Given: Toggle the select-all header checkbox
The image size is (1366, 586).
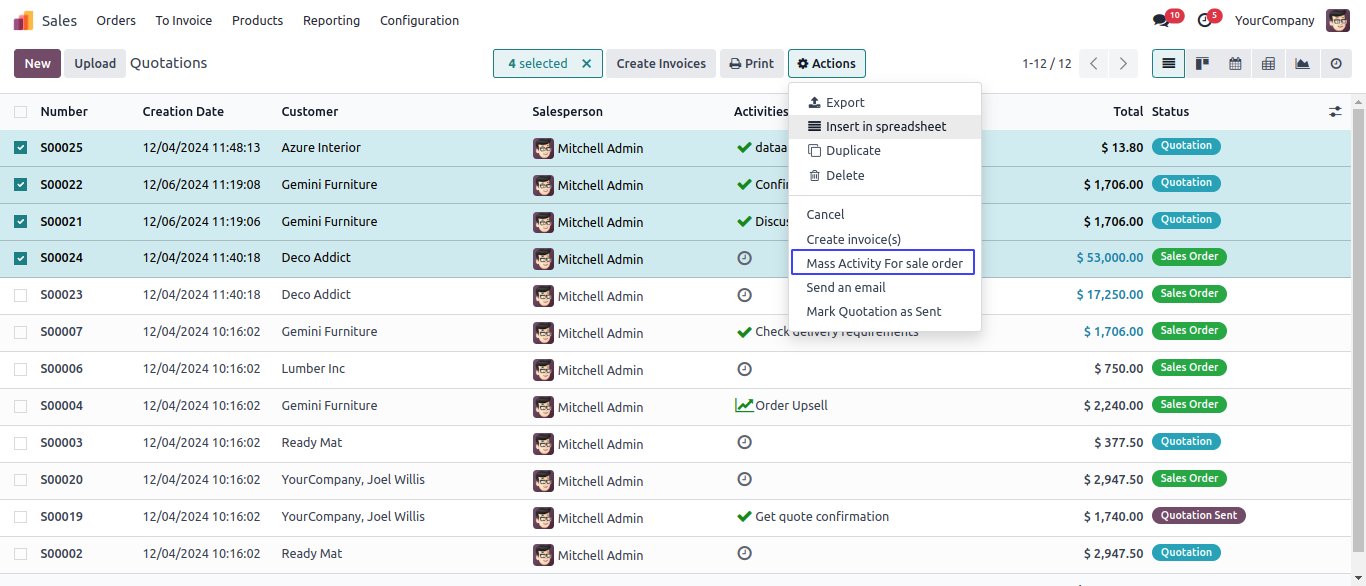Looking at the screenshot, I should coord(21,112).
